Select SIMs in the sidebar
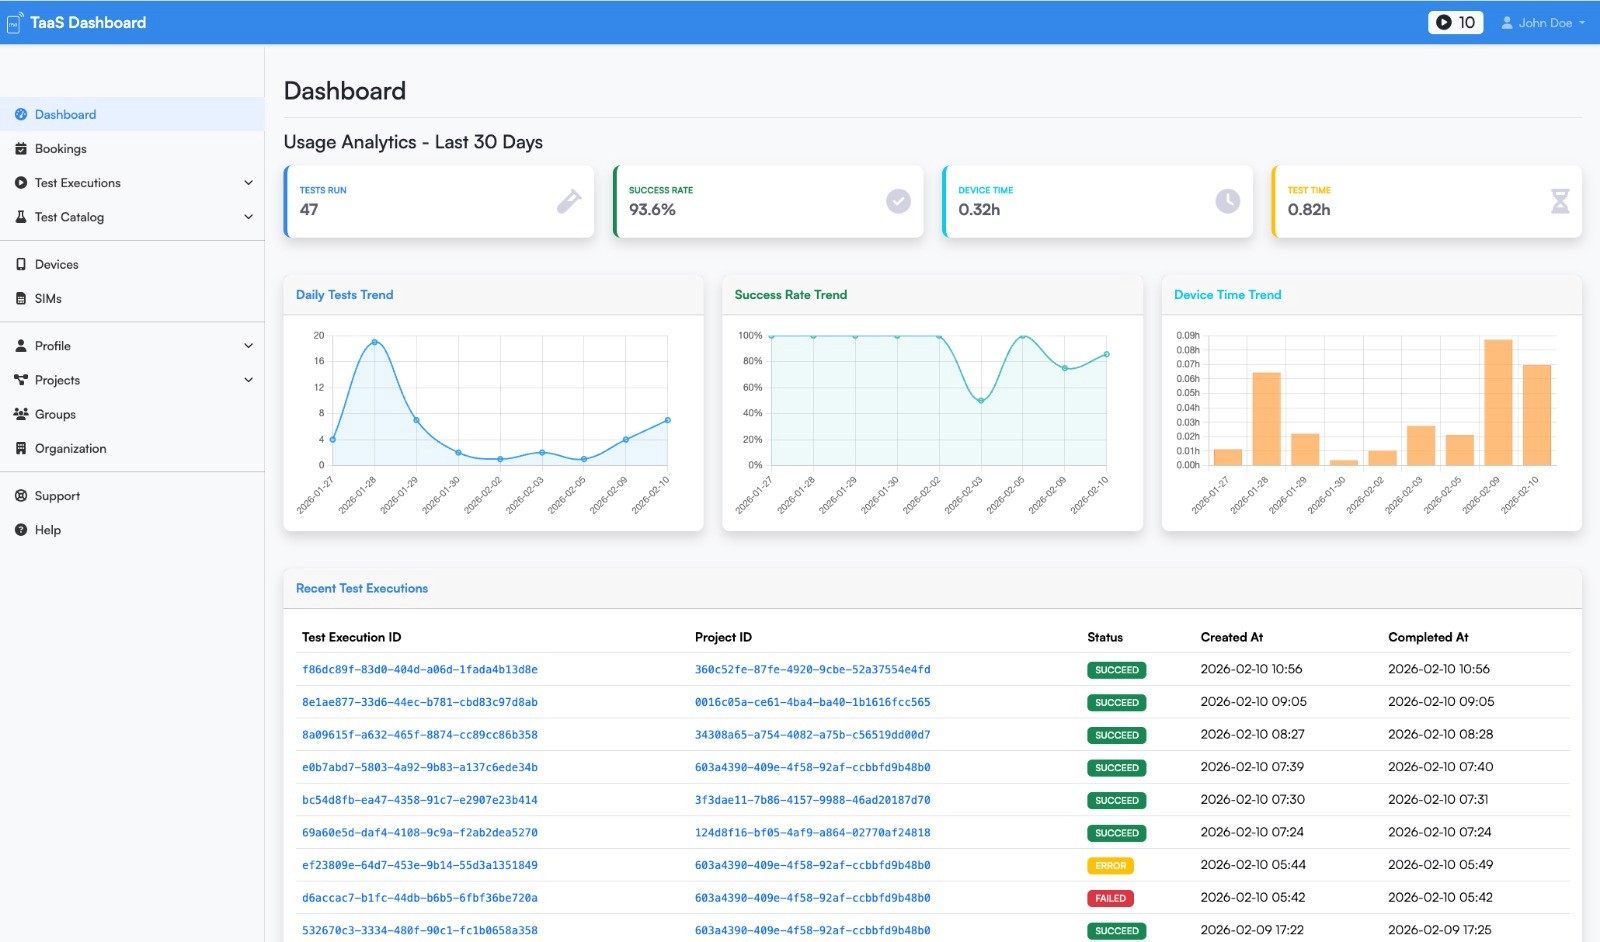This screenshot has width=1600, height=942. coord(132,299)
